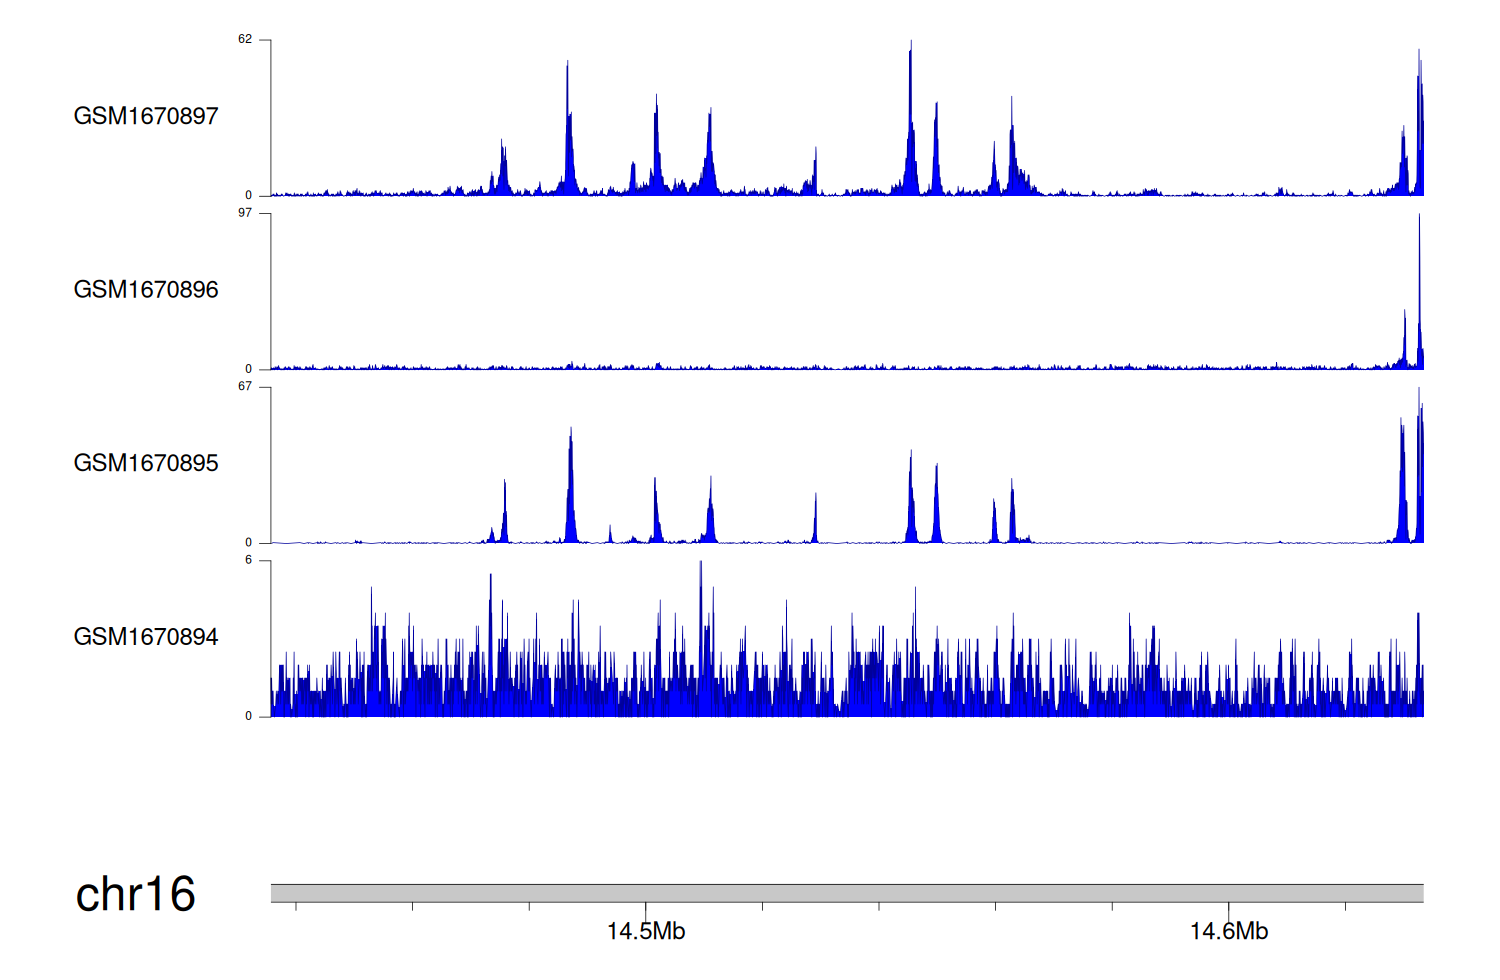This screenshot has height=980, width=1500.
Task: Click the chr16 chromosome label
Action: pyautogui.click(x=136, y=894)
